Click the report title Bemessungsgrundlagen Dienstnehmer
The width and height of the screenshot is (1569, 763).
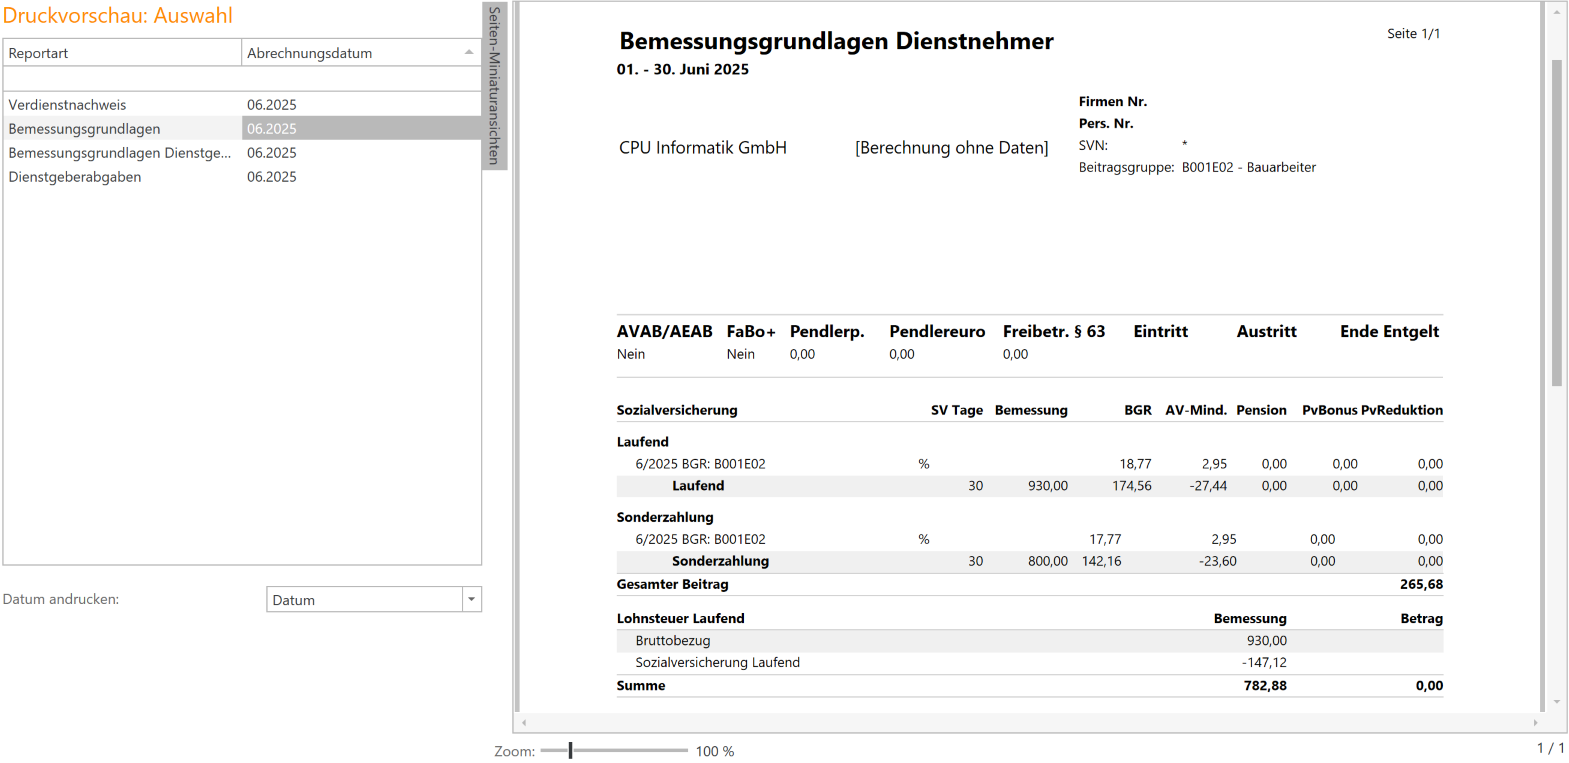click(x=836, y=41)
